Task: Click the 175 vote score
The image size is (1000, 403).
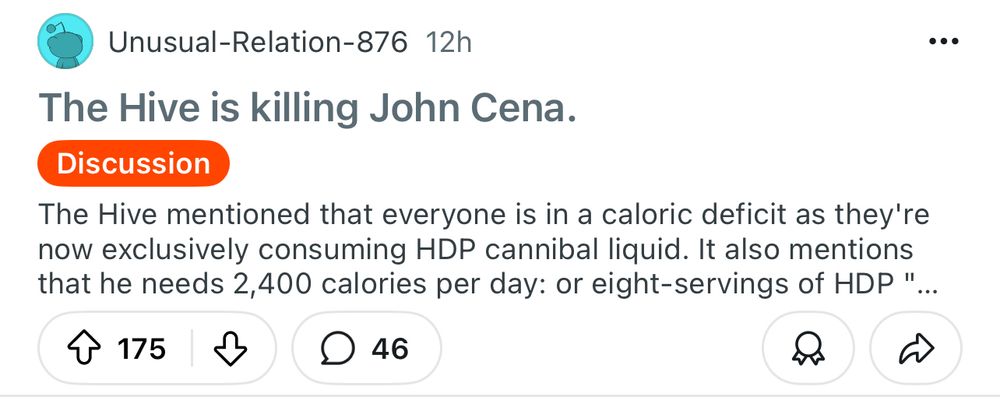Action: point(141,348)
